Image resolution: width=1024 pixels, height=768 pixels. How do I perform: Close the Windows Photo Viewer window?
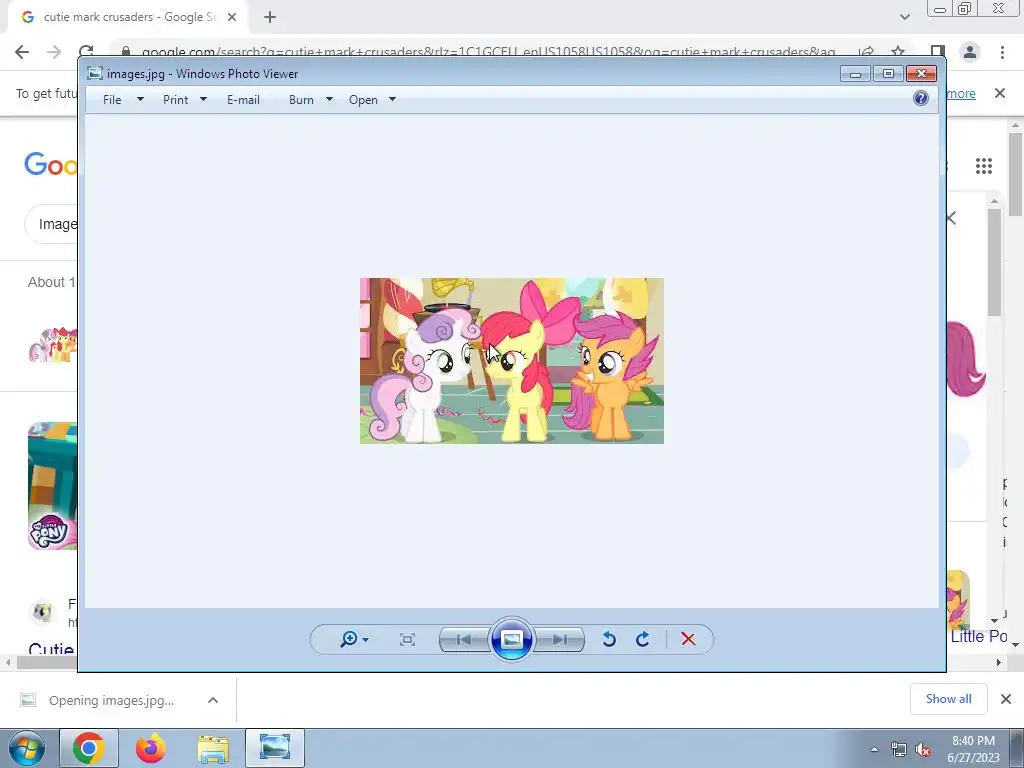click(x=921, y=74)
